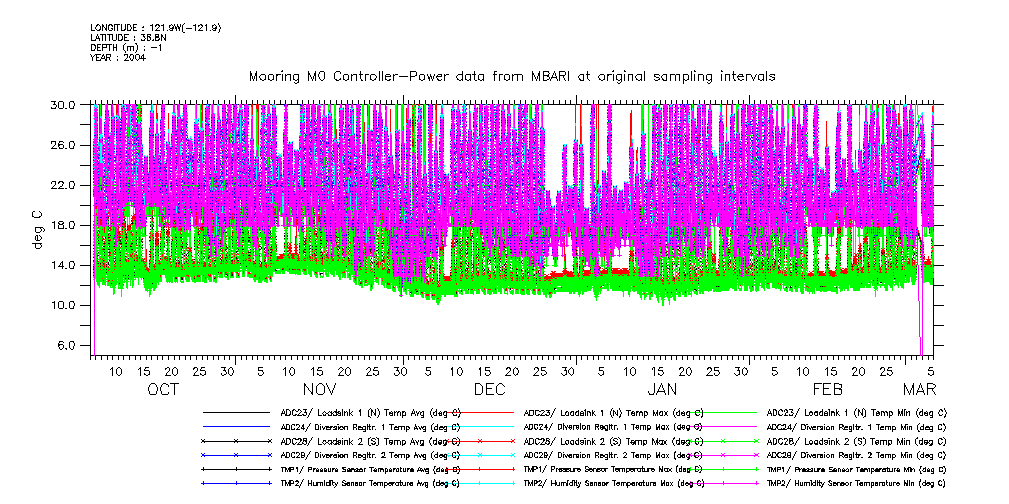Select TMP2 Humidity Sensor Temperature Max label
This screenshot has width=1009, height=504.
613,482
